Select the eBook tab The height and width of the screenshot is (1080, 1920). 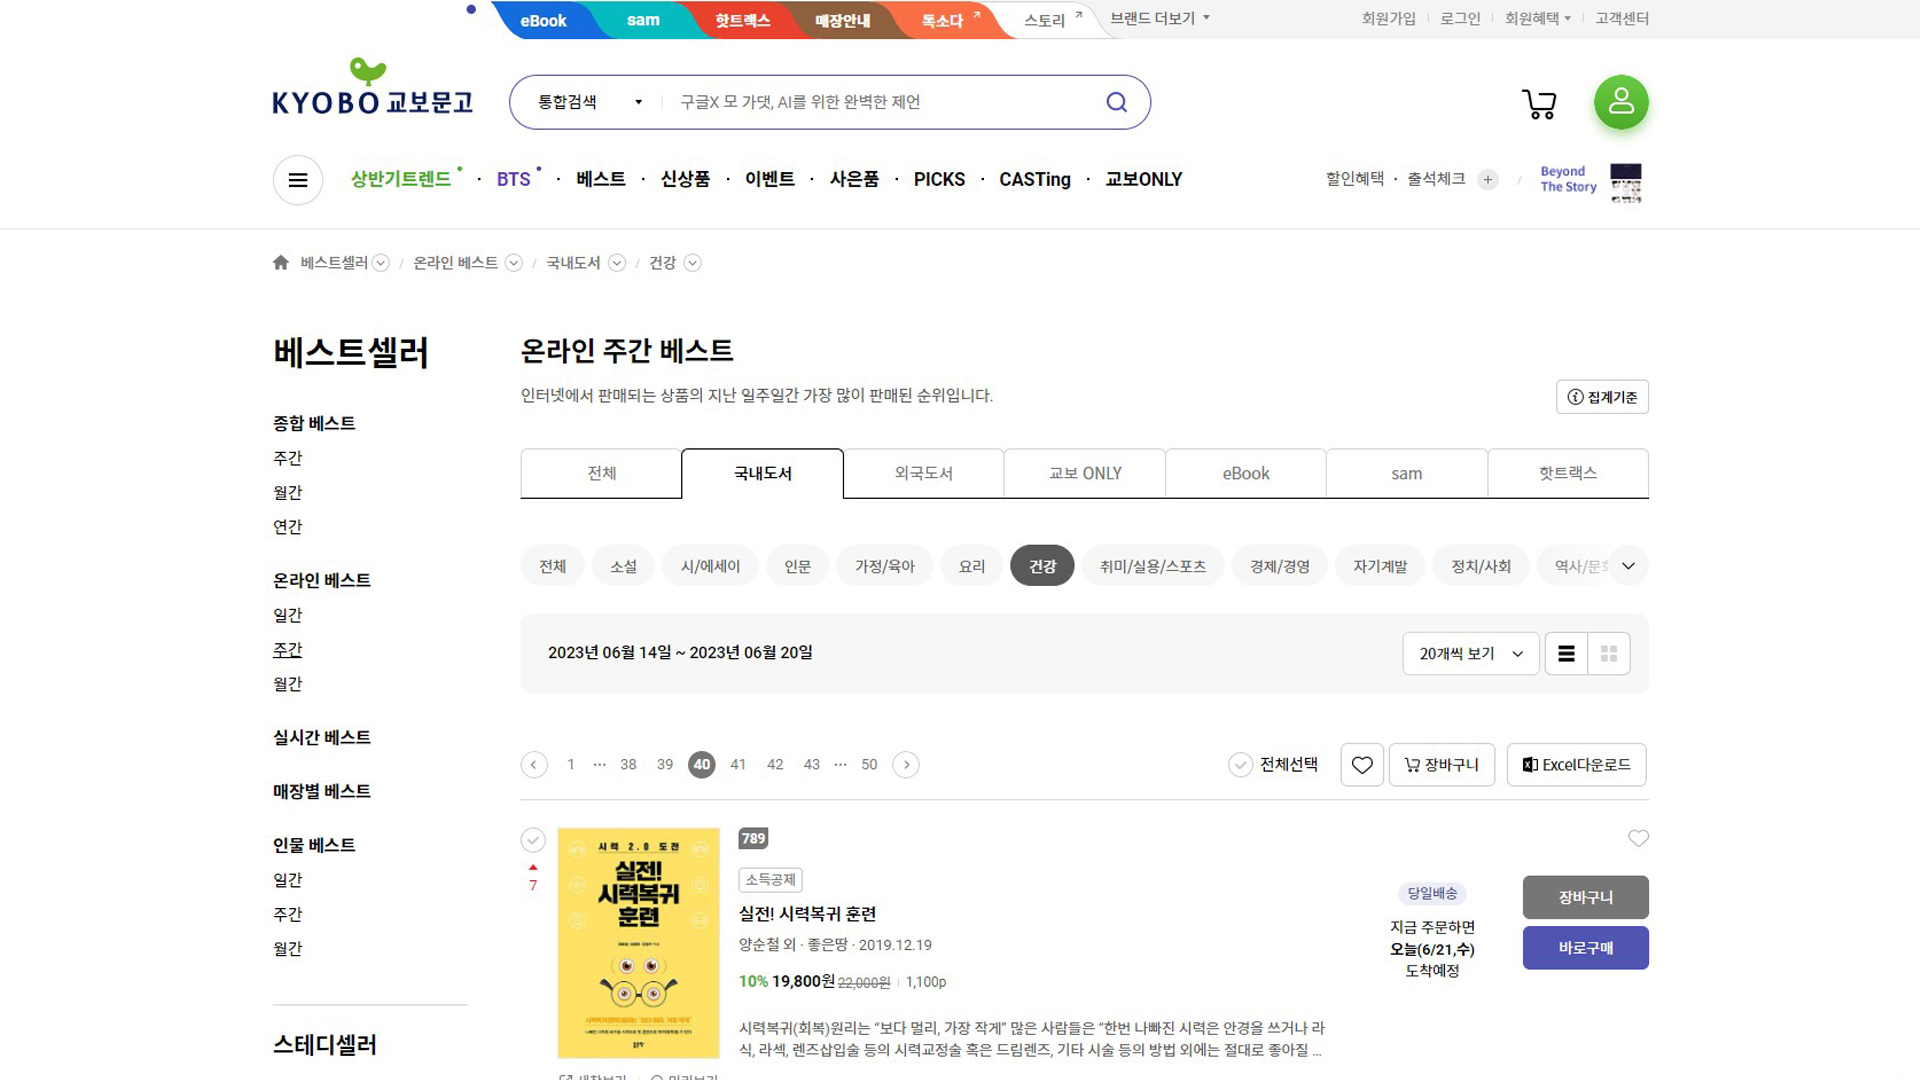tap(1245, 473)
